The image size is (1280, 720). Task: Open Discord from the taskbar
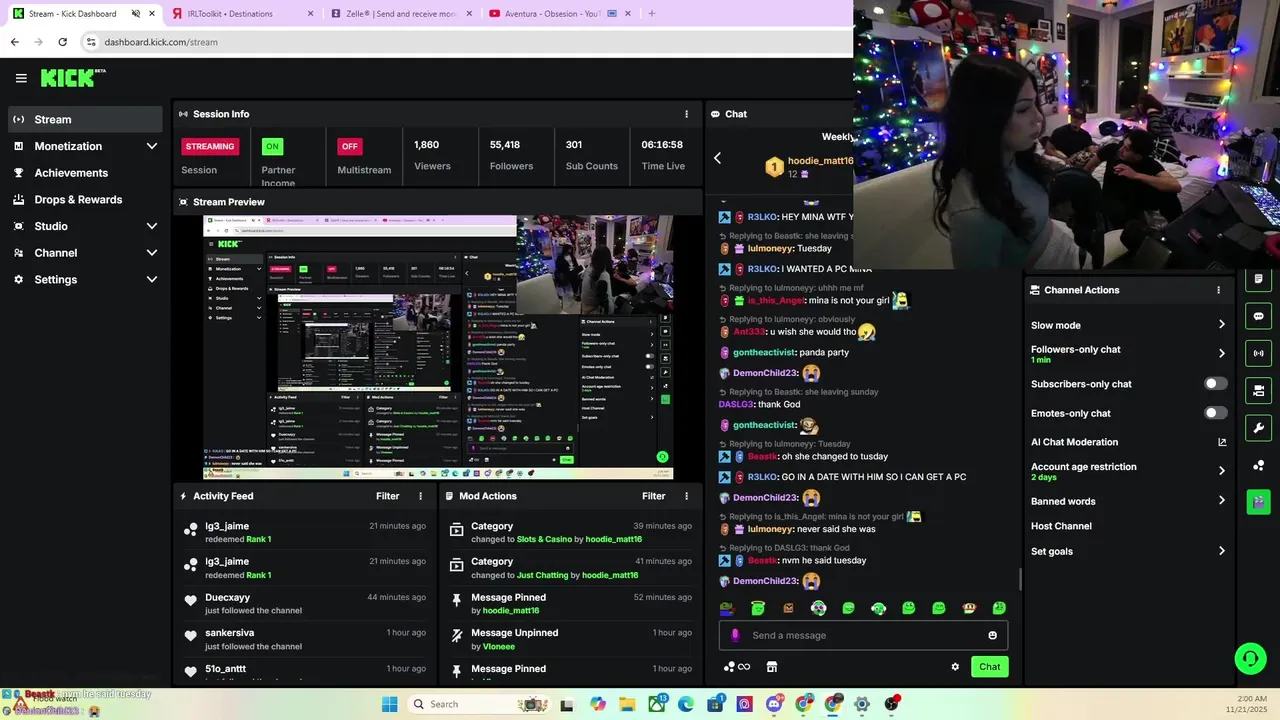coord(774,704)
